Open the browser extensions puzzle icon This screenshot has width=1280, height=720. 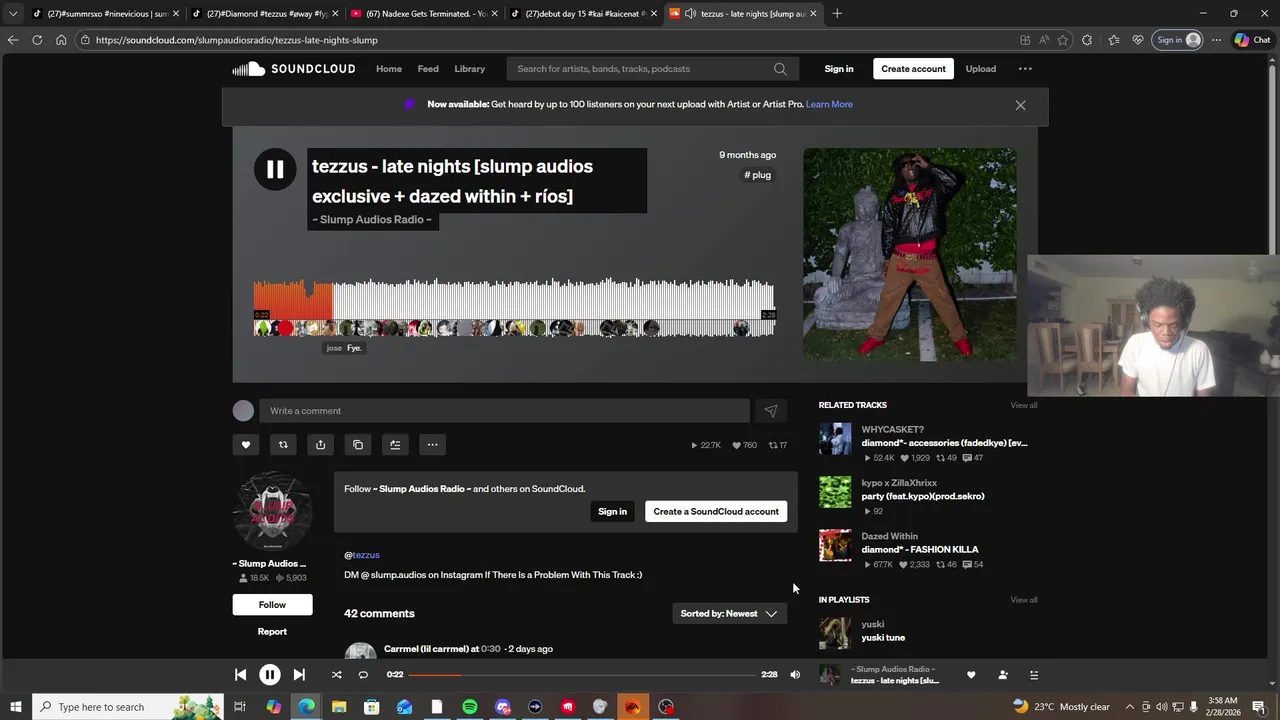click(1087, 40)
